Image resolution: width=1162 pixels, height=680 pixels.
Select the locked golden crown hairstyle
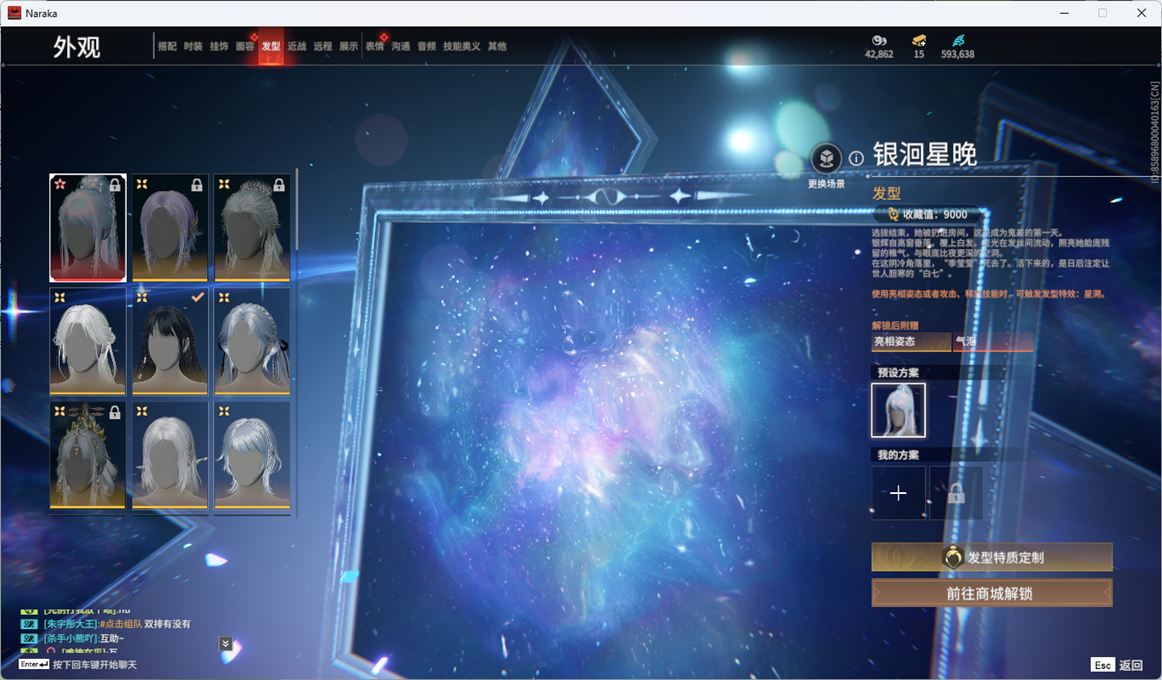click(87, 455)
